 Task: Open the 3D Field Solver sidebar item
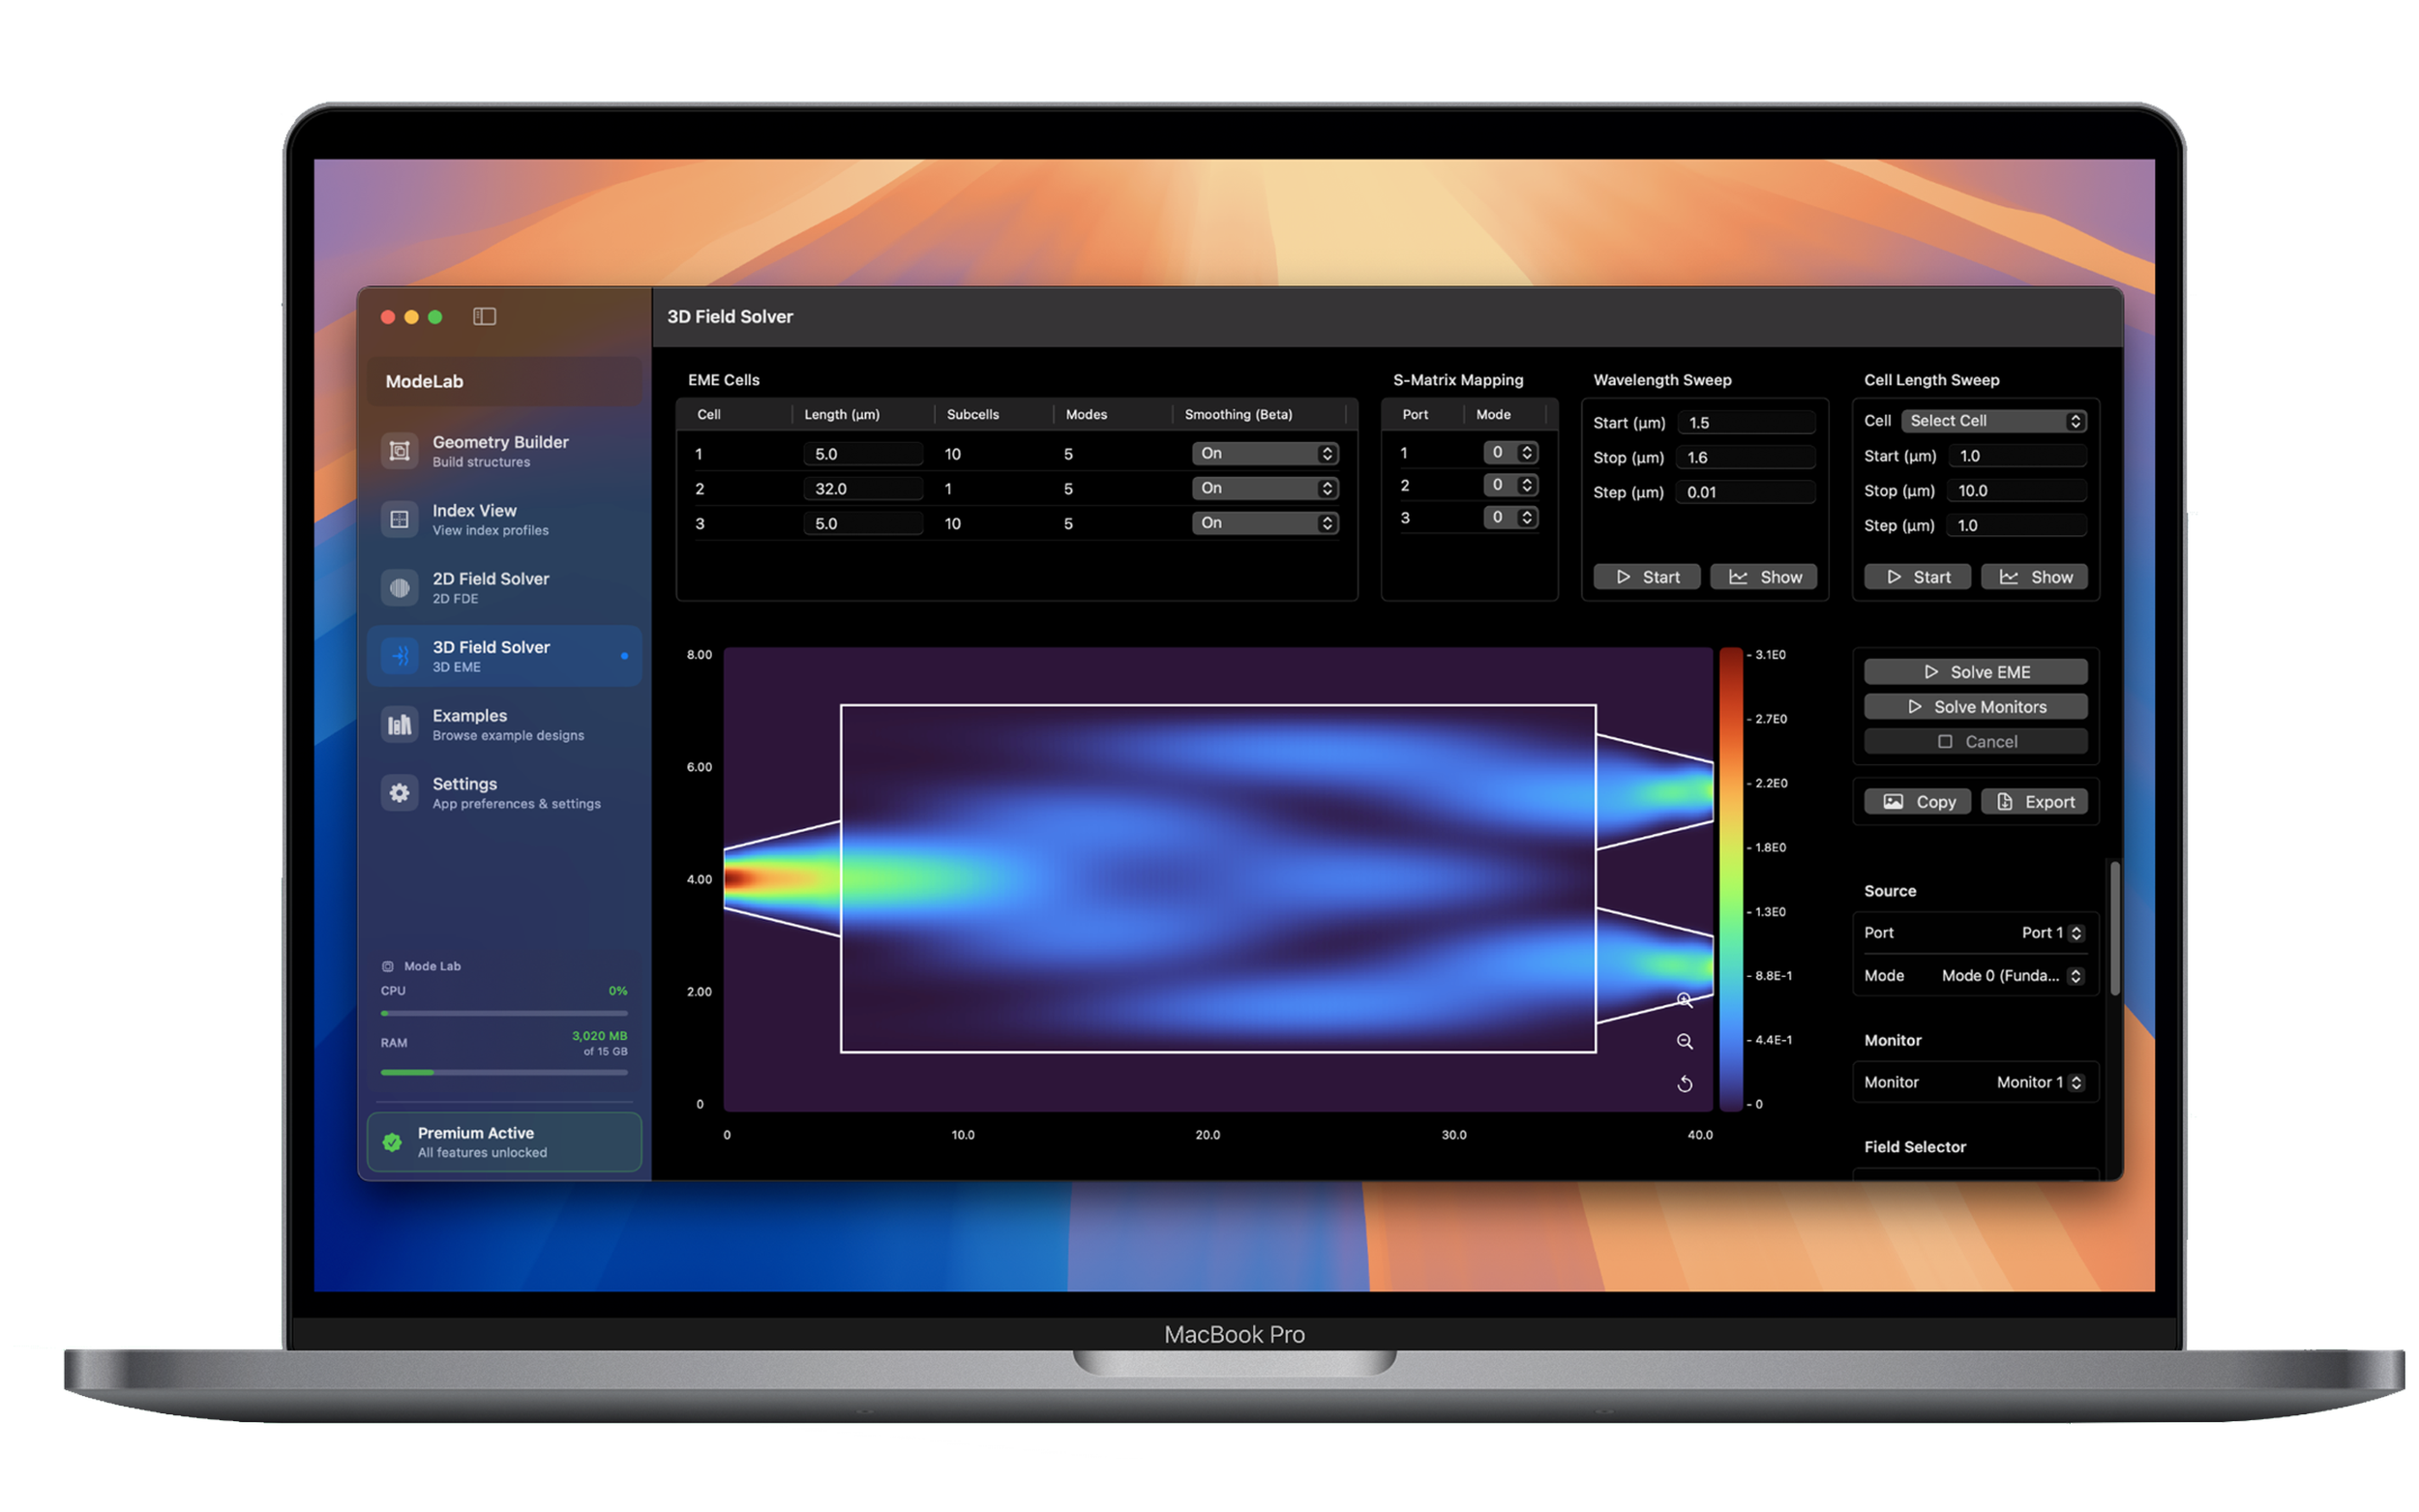[x=504, y=656]
